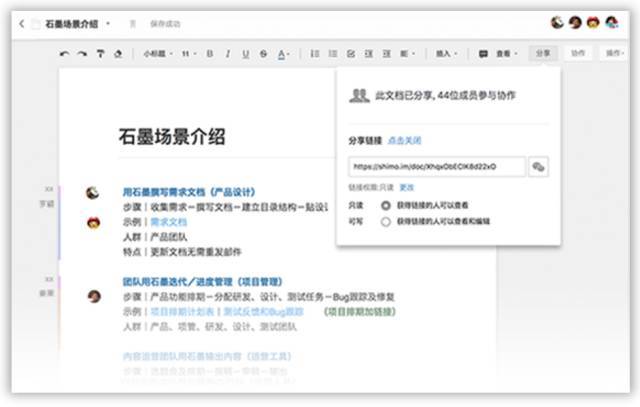Click 点击关闭 to disable share link

click(x=404, y=142)
